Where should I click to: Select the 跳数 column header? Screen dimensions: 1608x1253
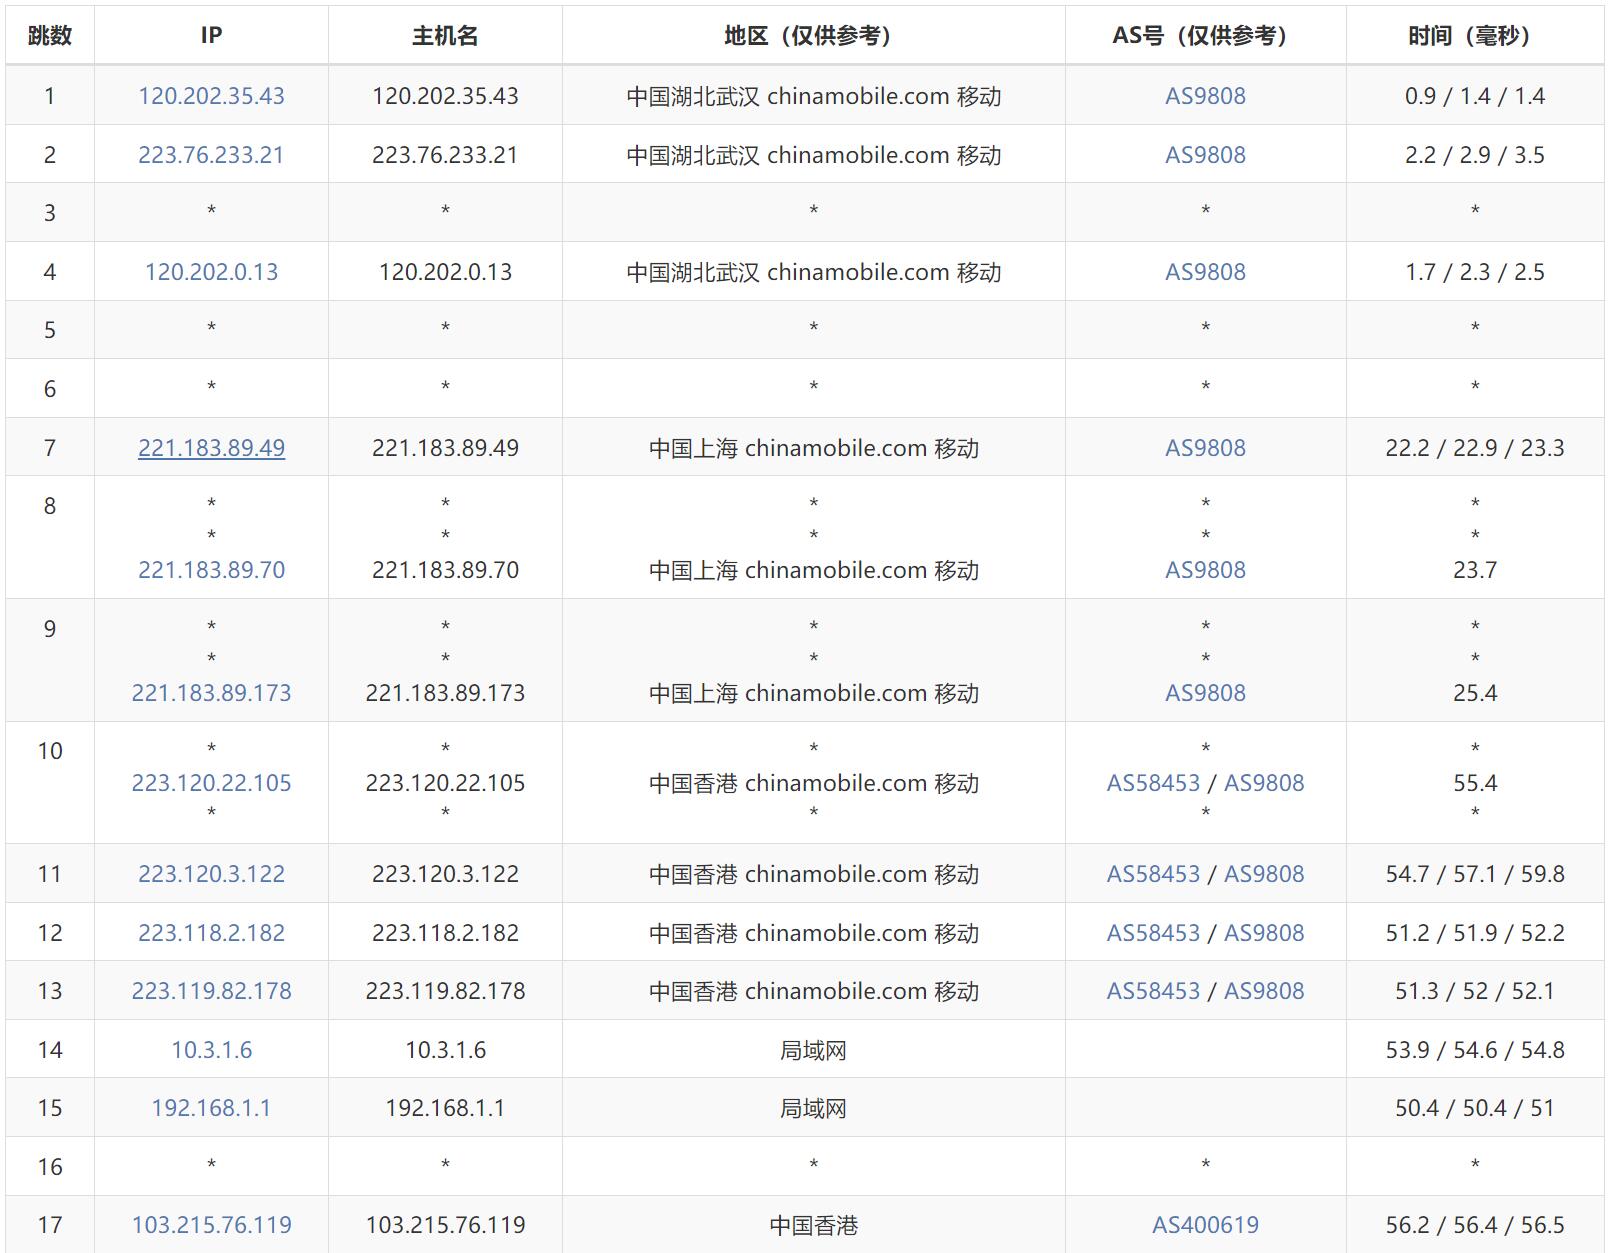[50, 36]
